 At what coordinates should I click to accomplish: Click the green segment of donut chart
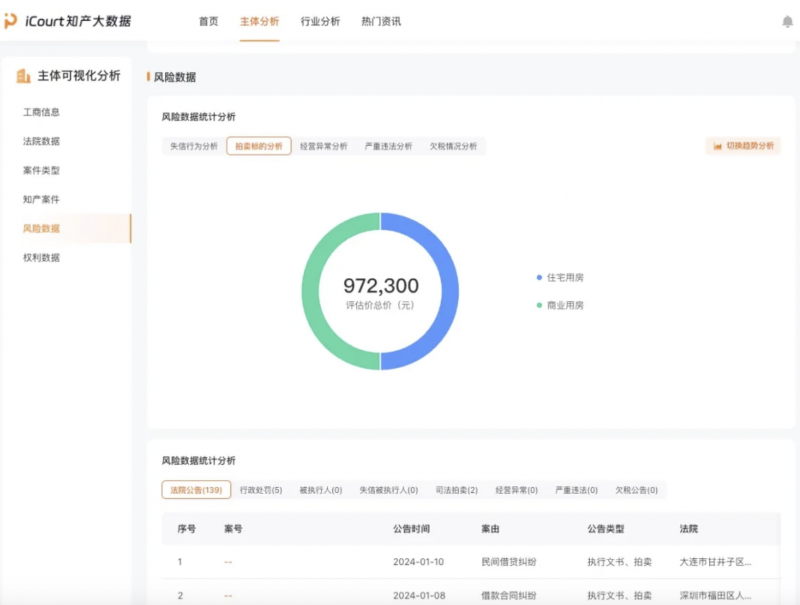311,291
